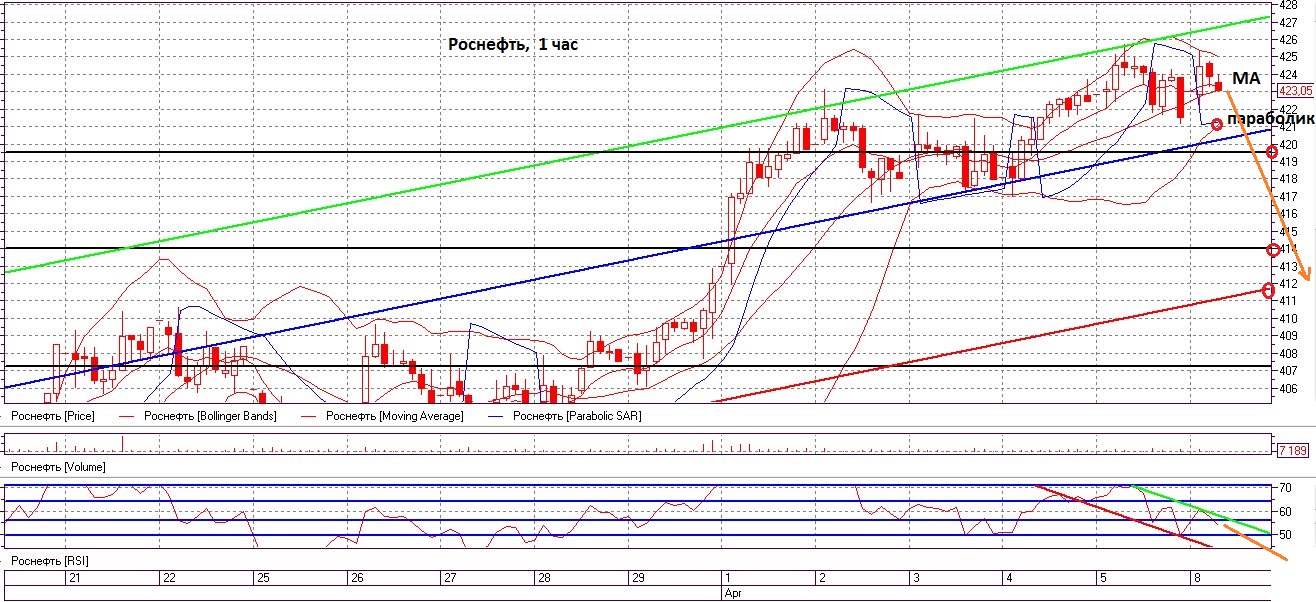Viewport: 1316px width, 602px height.
Task: Click the RSI axis level 60
Action: [1285, 511]
